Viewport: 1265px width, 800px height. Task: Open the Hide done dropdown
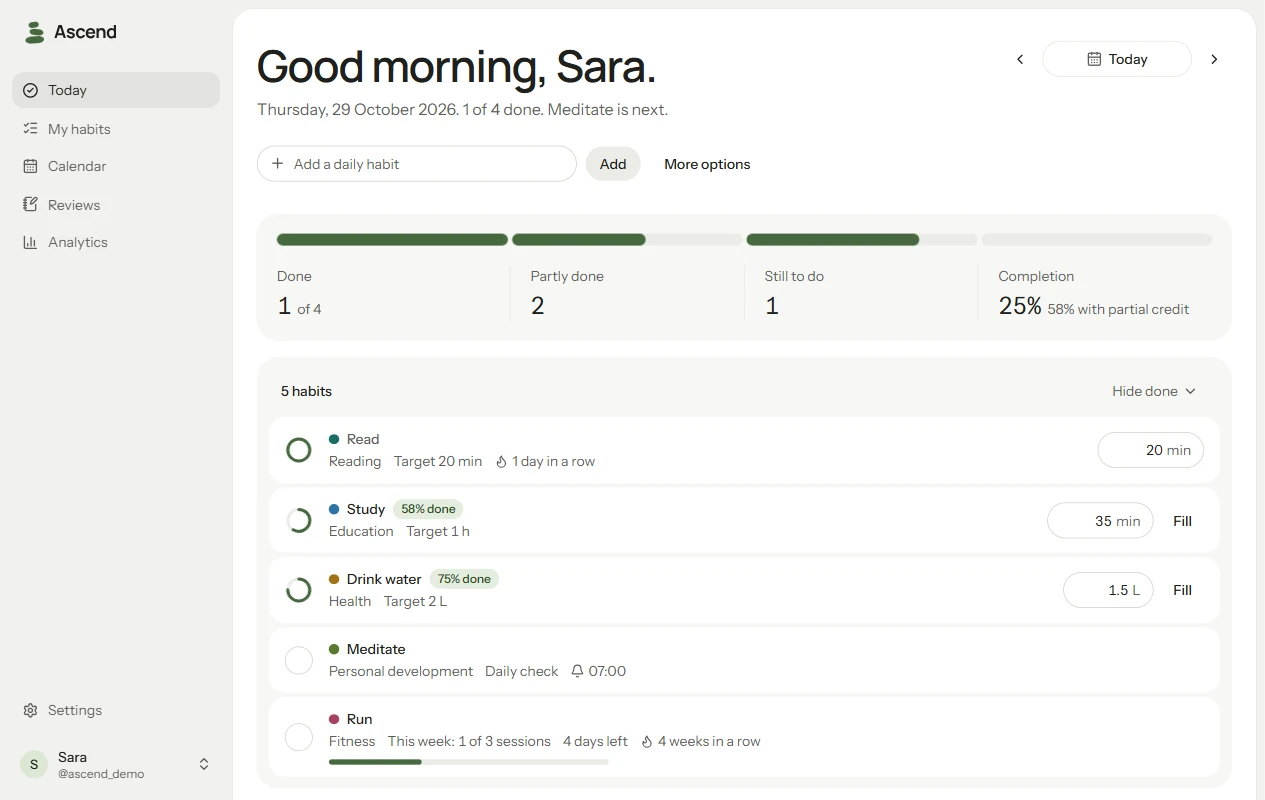(1154, 391)
